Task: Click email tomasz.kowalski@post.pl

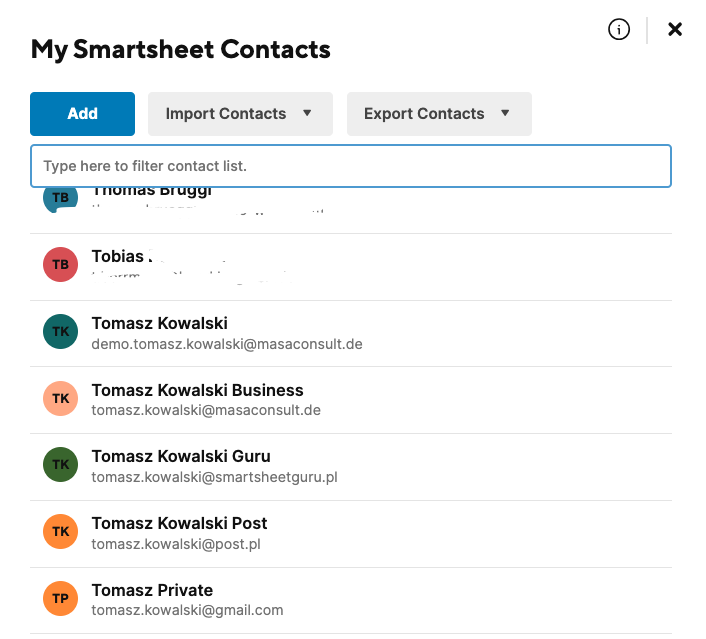Action: click(176, 544)
